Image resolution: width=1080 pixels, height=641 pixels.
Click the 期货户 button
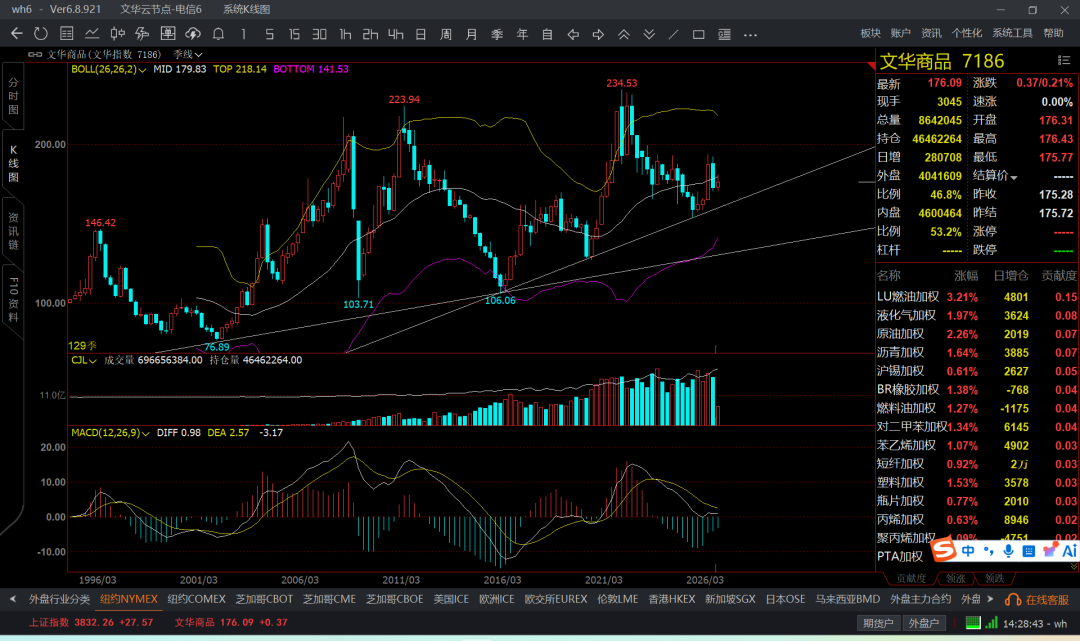[x=878, y=623]
